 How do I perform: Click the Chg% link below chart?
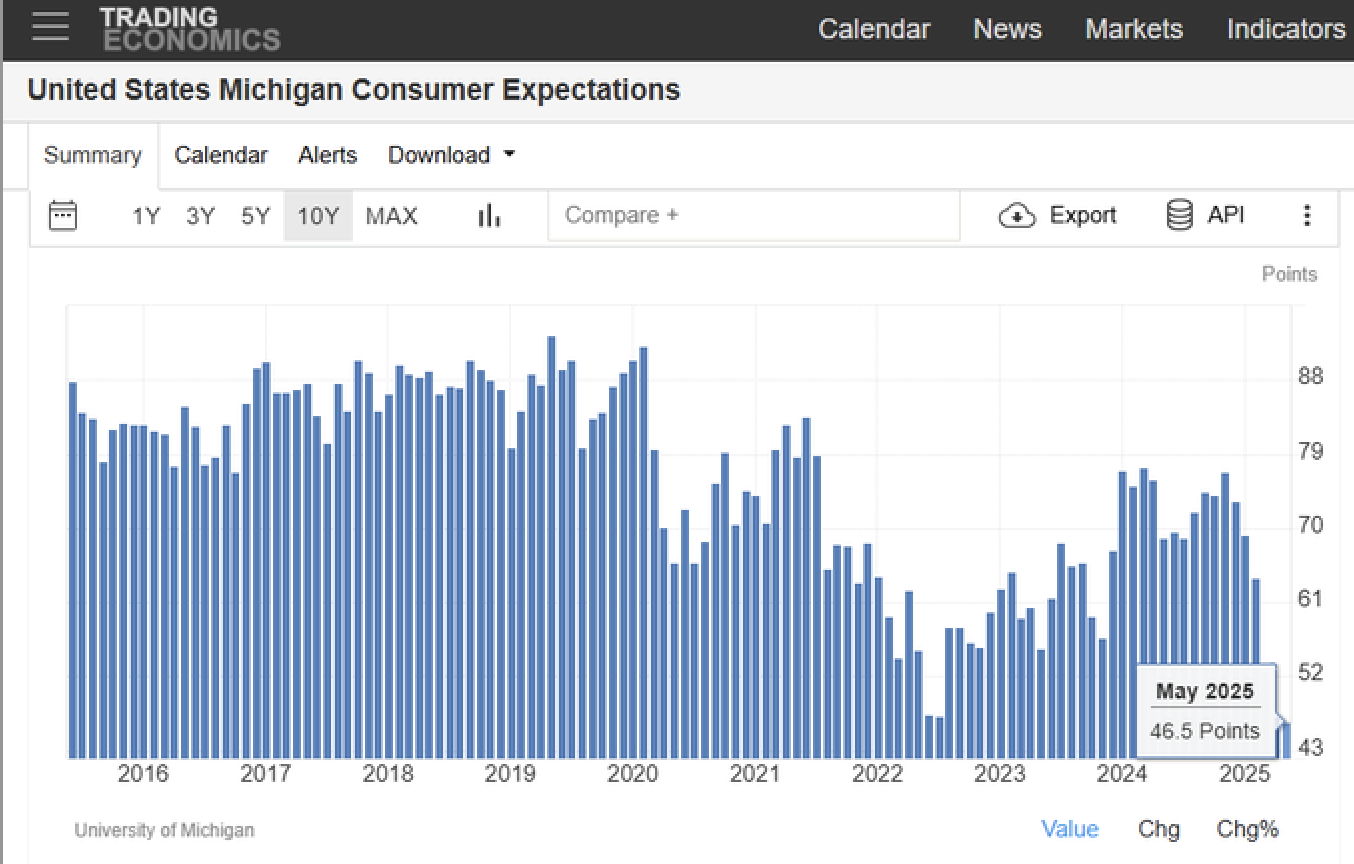click(1247, 829)
